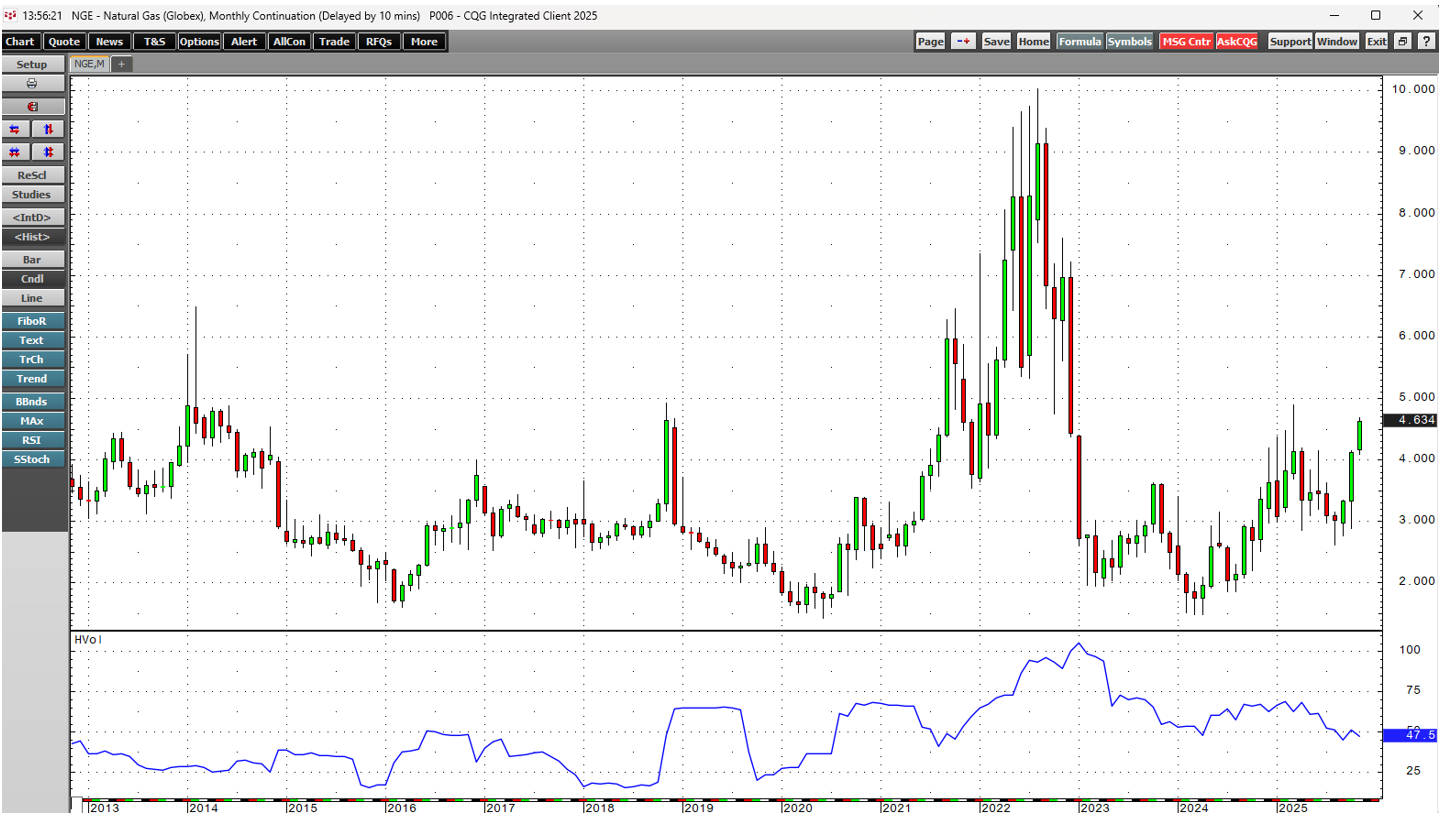Open the Page menu
Image resolution: width=1441 pixels, height=814 pixels.
tap(930, 41)
